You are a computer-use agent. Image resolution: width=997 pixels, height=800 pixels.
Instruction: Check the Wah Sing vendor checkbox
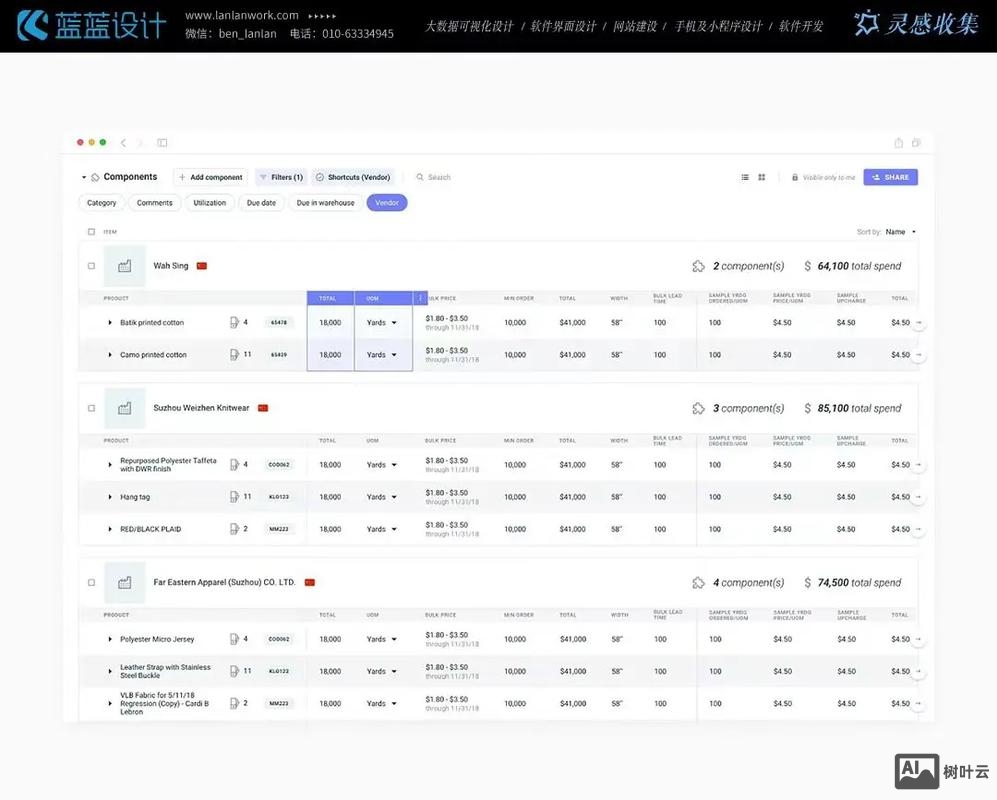(91, 266)
